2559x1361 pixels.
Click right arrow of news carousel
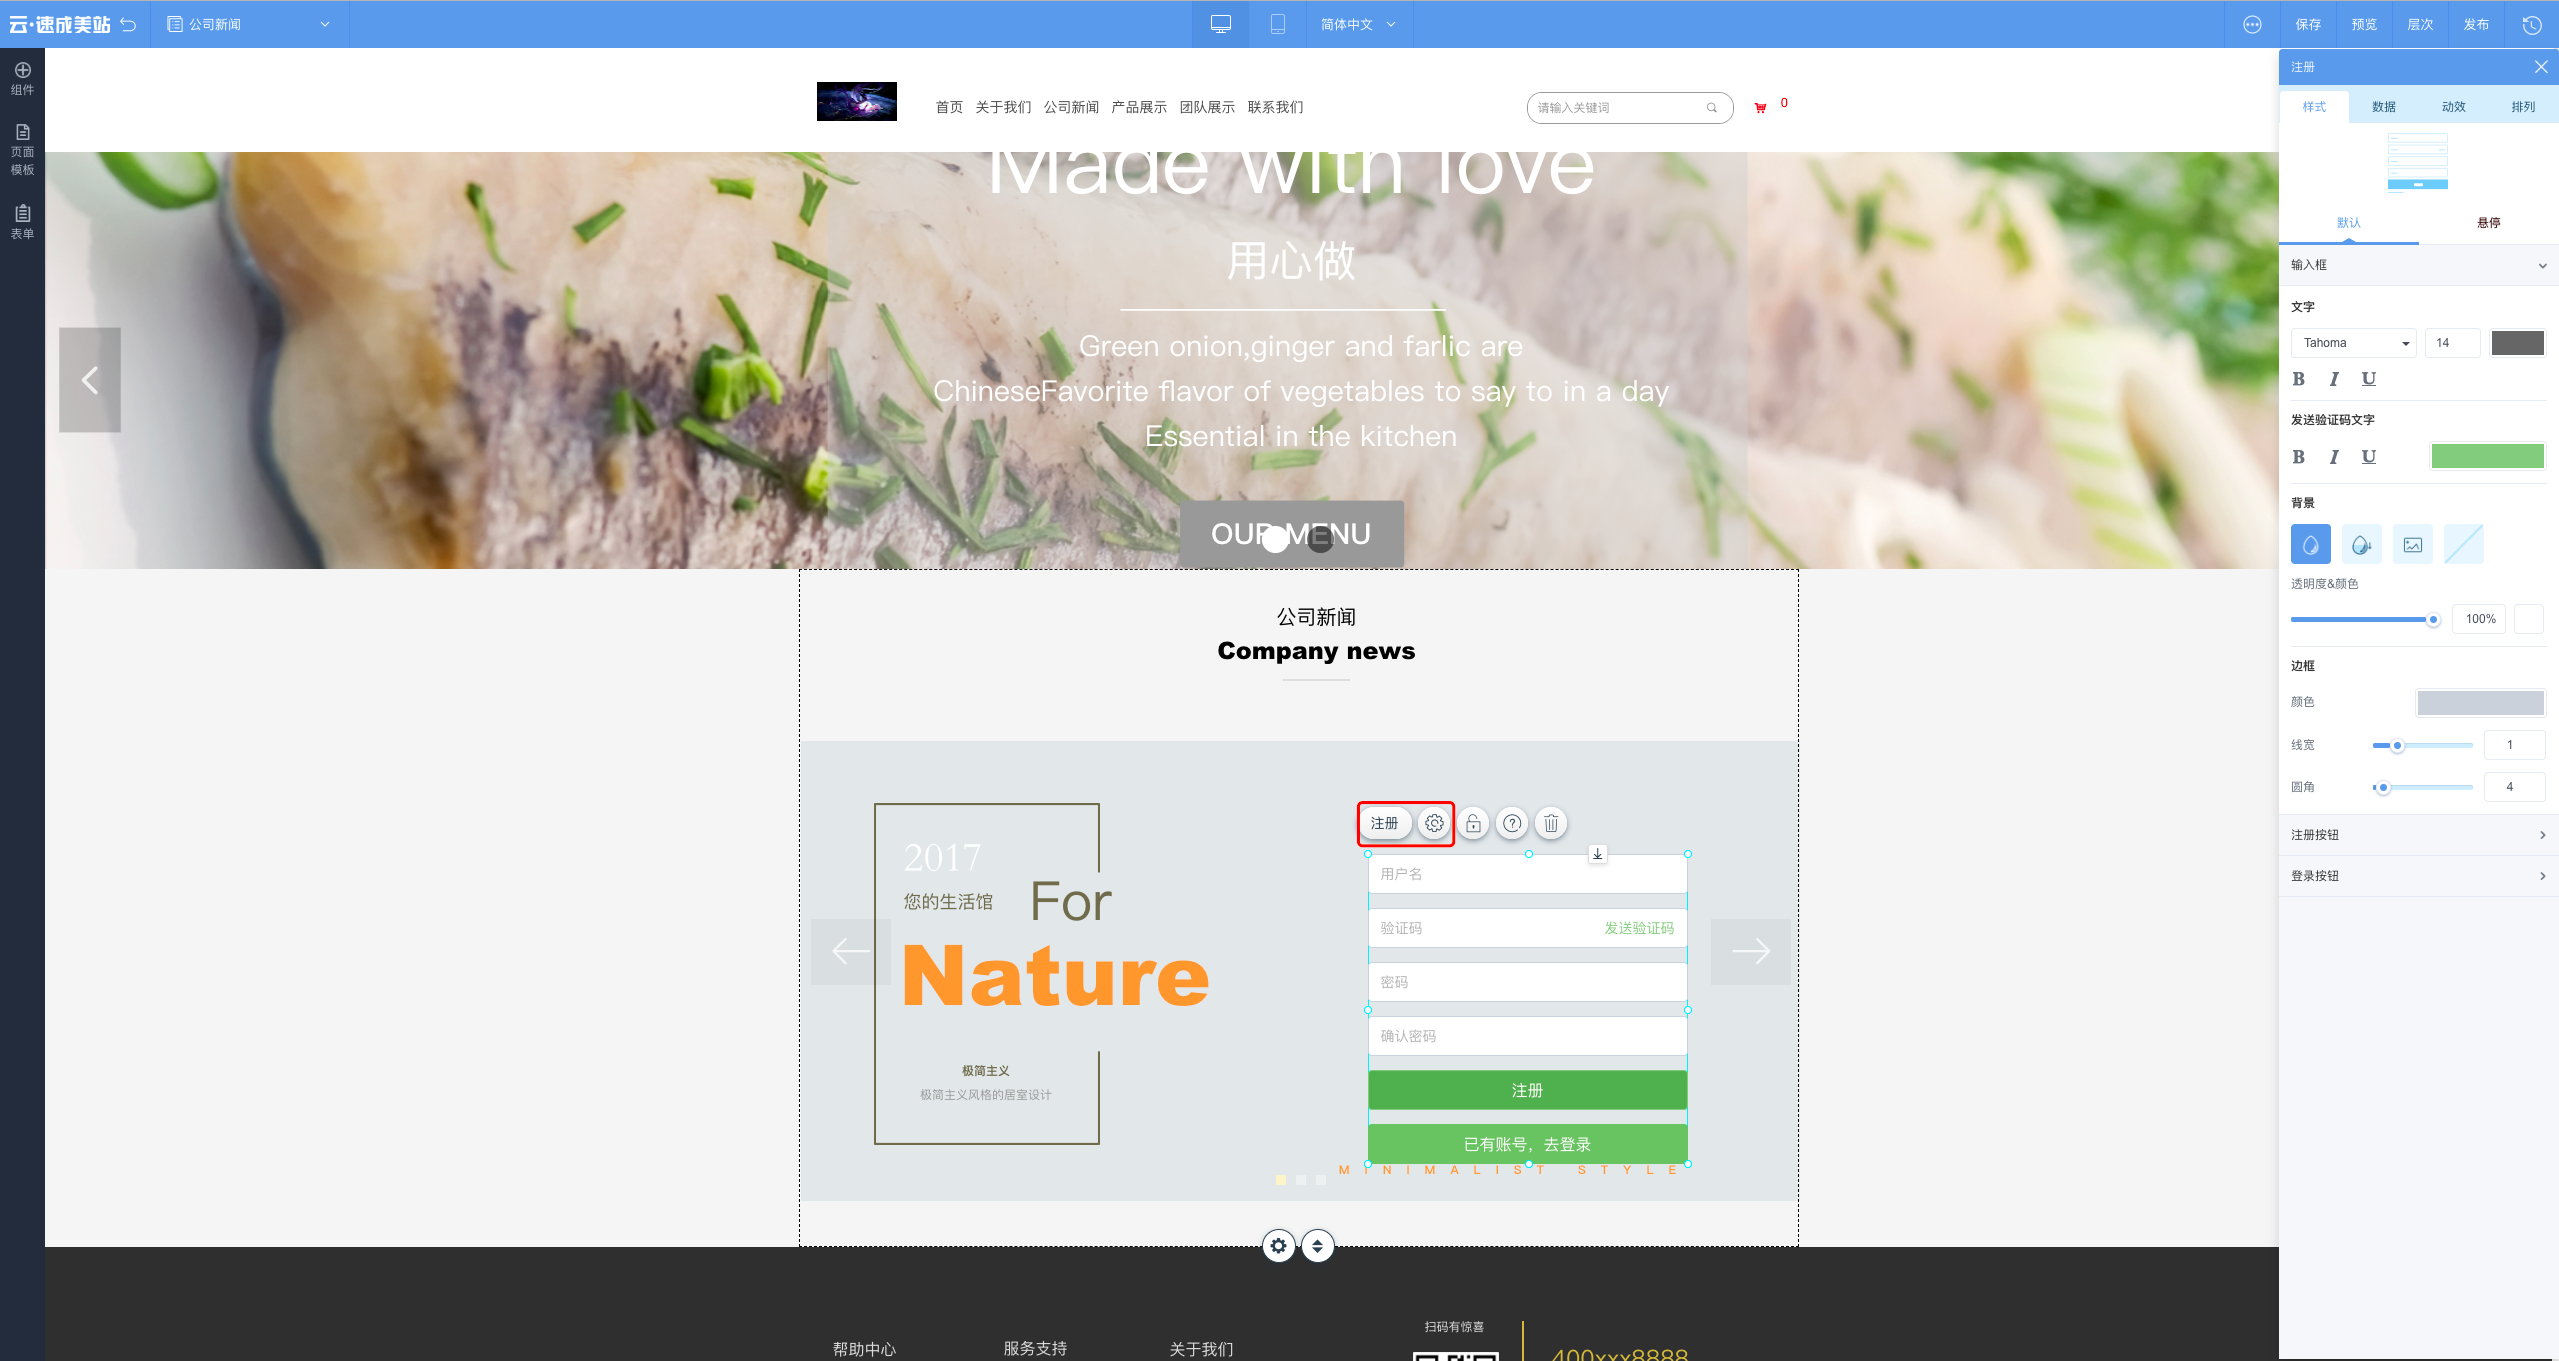pos(1751,952)
